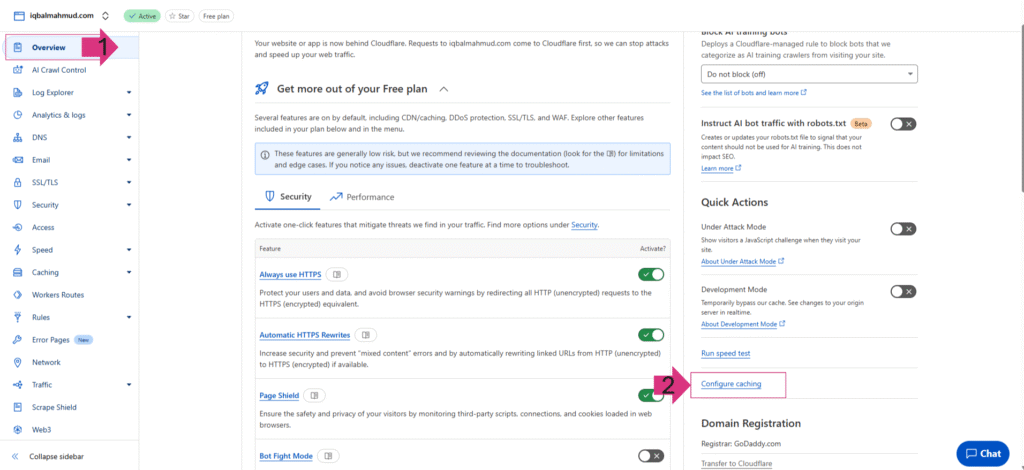Image resolution: width=1024 pixels, height=470 pixels.
Task: Click the Caching drive icon in sidebar
Action: point(18,272)
